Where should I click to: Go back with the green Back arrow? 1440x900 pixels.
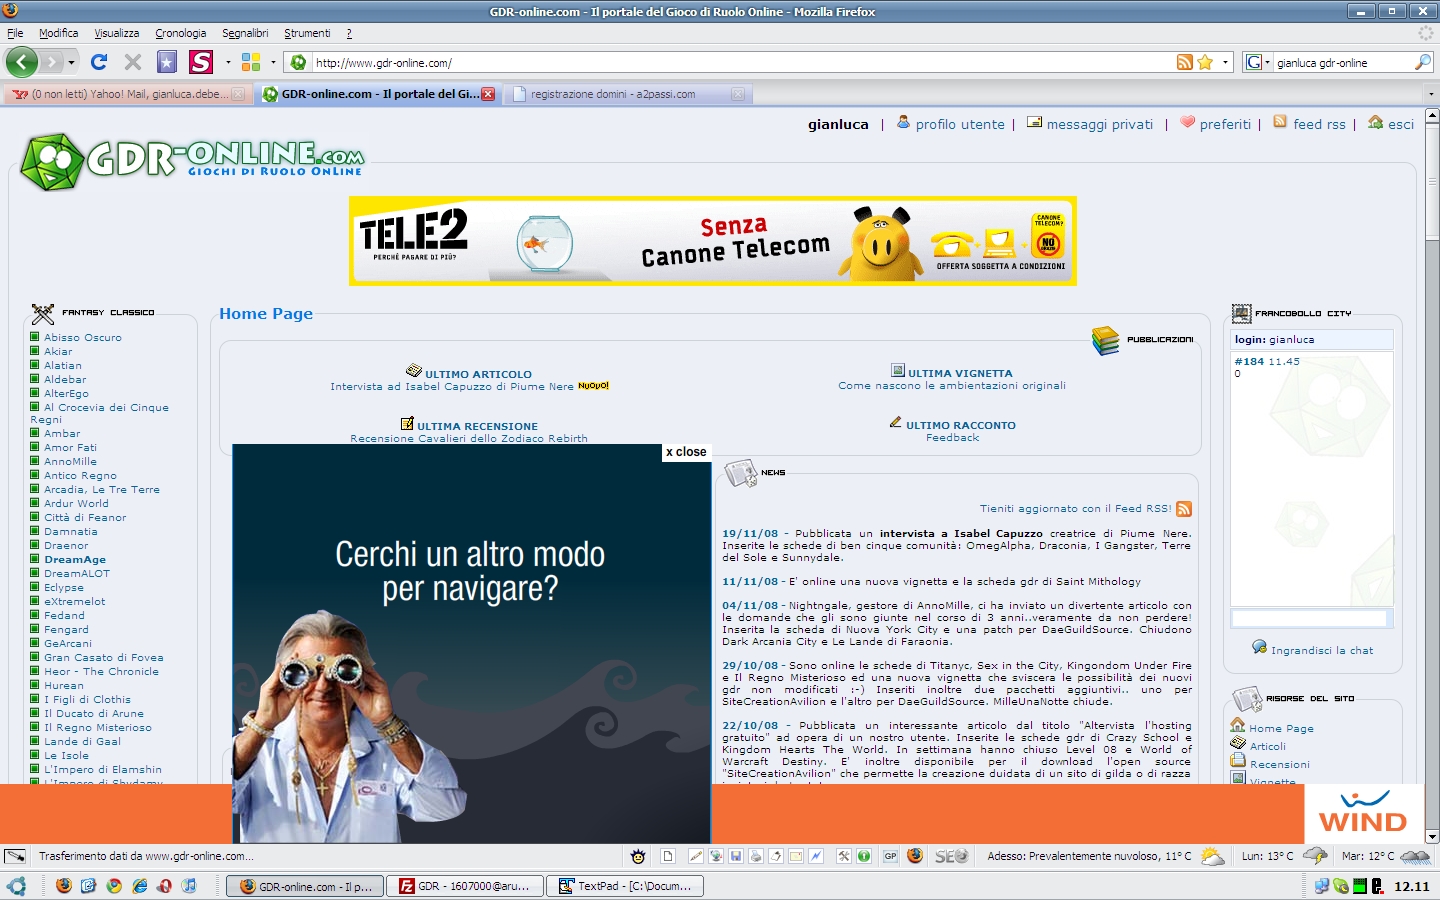pos(22,62)
